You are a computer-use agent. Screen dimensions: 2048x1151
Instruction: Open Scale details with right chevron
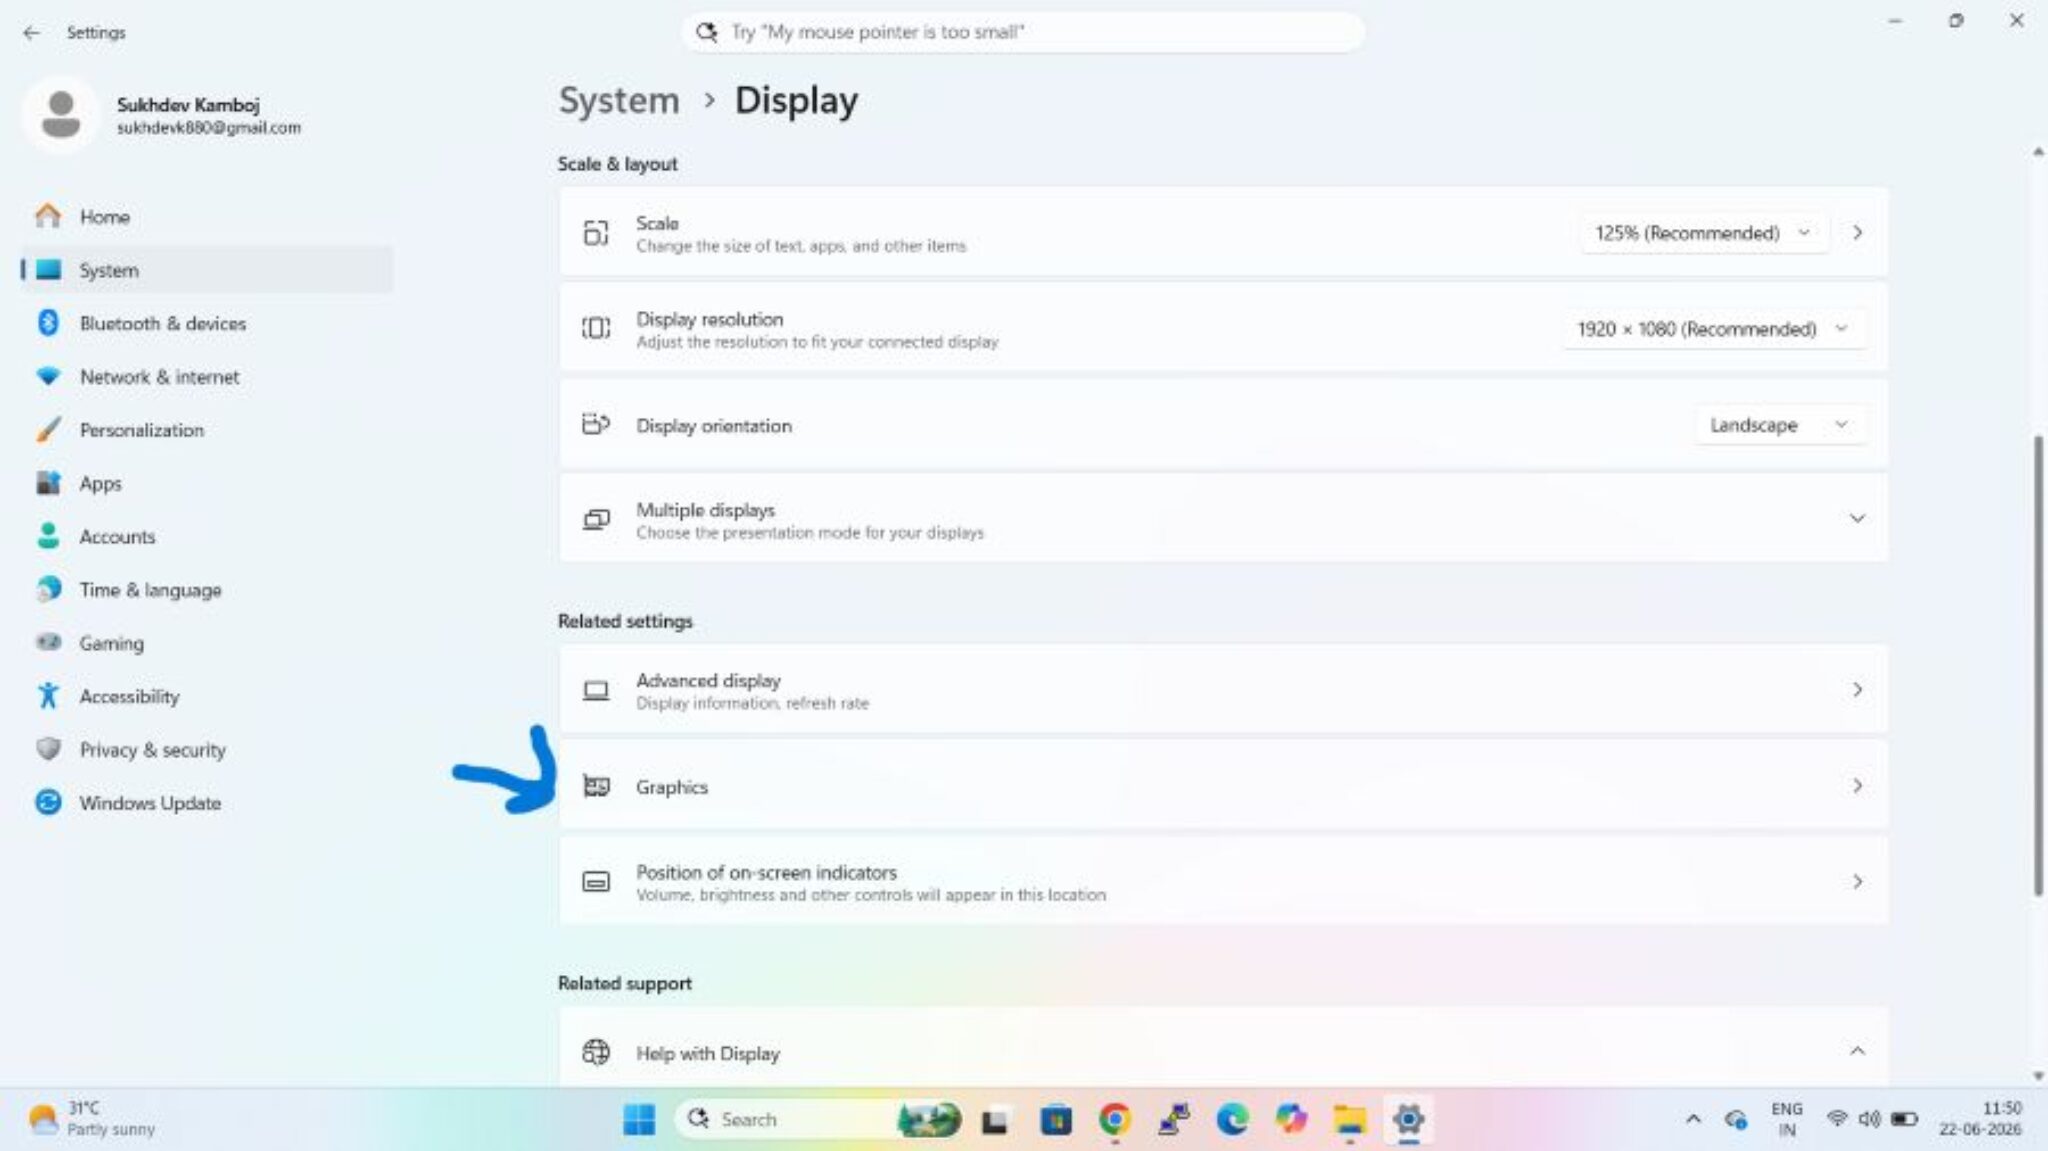tap(1857, 233)
